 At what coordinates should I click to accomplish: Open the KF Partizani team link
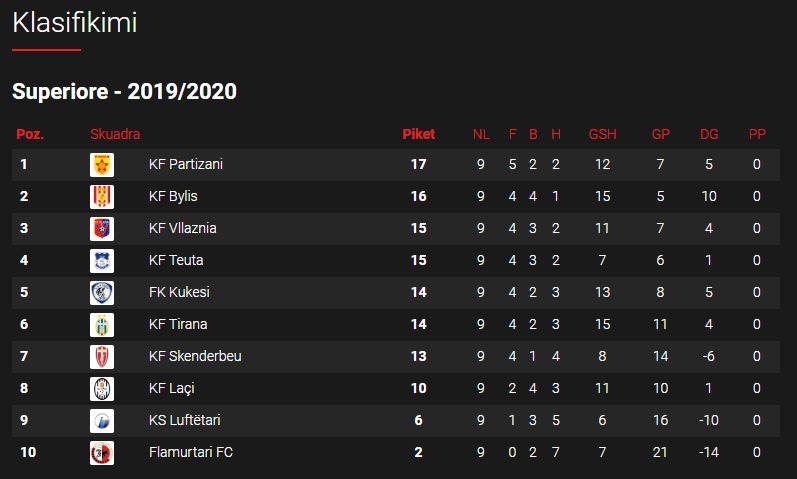click(186, 164)
